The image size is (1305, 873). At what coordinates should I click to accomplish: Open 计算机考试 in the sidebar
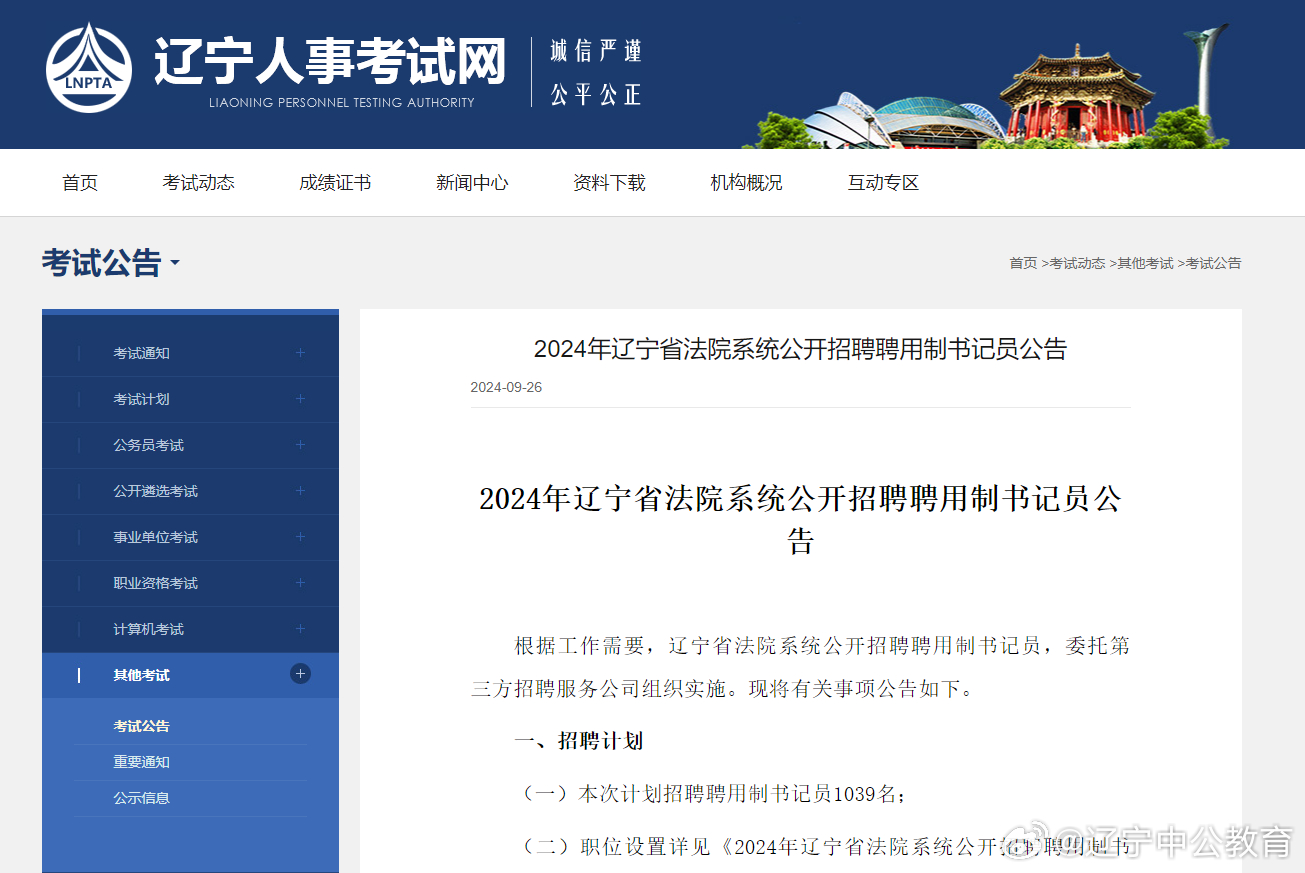[148, 629]
